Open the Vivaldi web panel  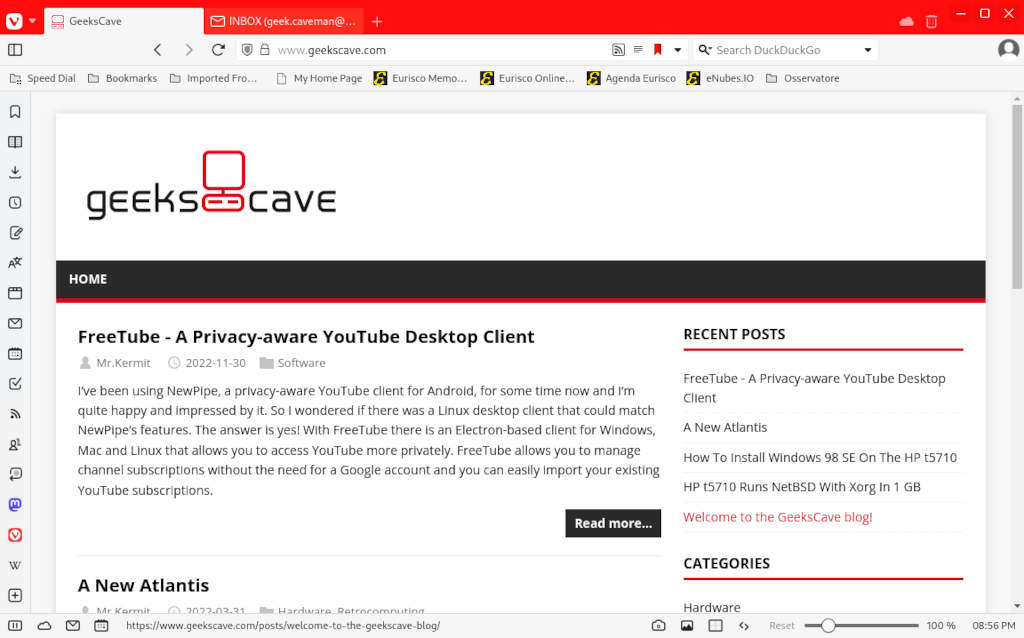point(15,535)
